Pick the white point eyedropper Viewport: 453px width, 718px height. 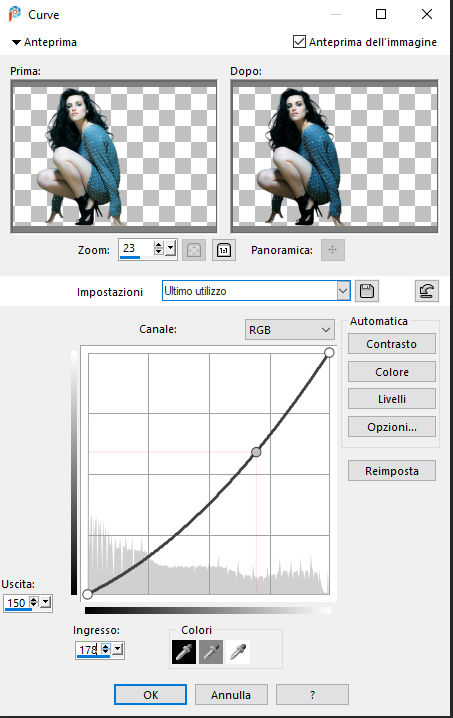click(x=238, y=652)
